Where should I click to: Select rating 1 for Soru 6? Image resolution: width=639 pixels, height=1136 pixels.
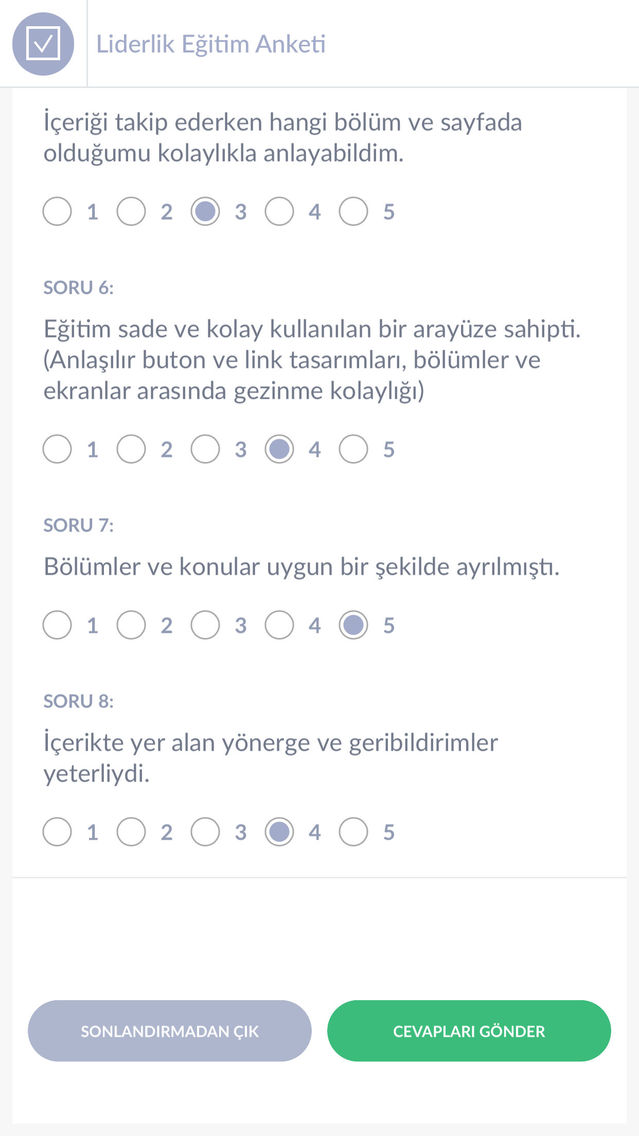click(x=58, y=450)
